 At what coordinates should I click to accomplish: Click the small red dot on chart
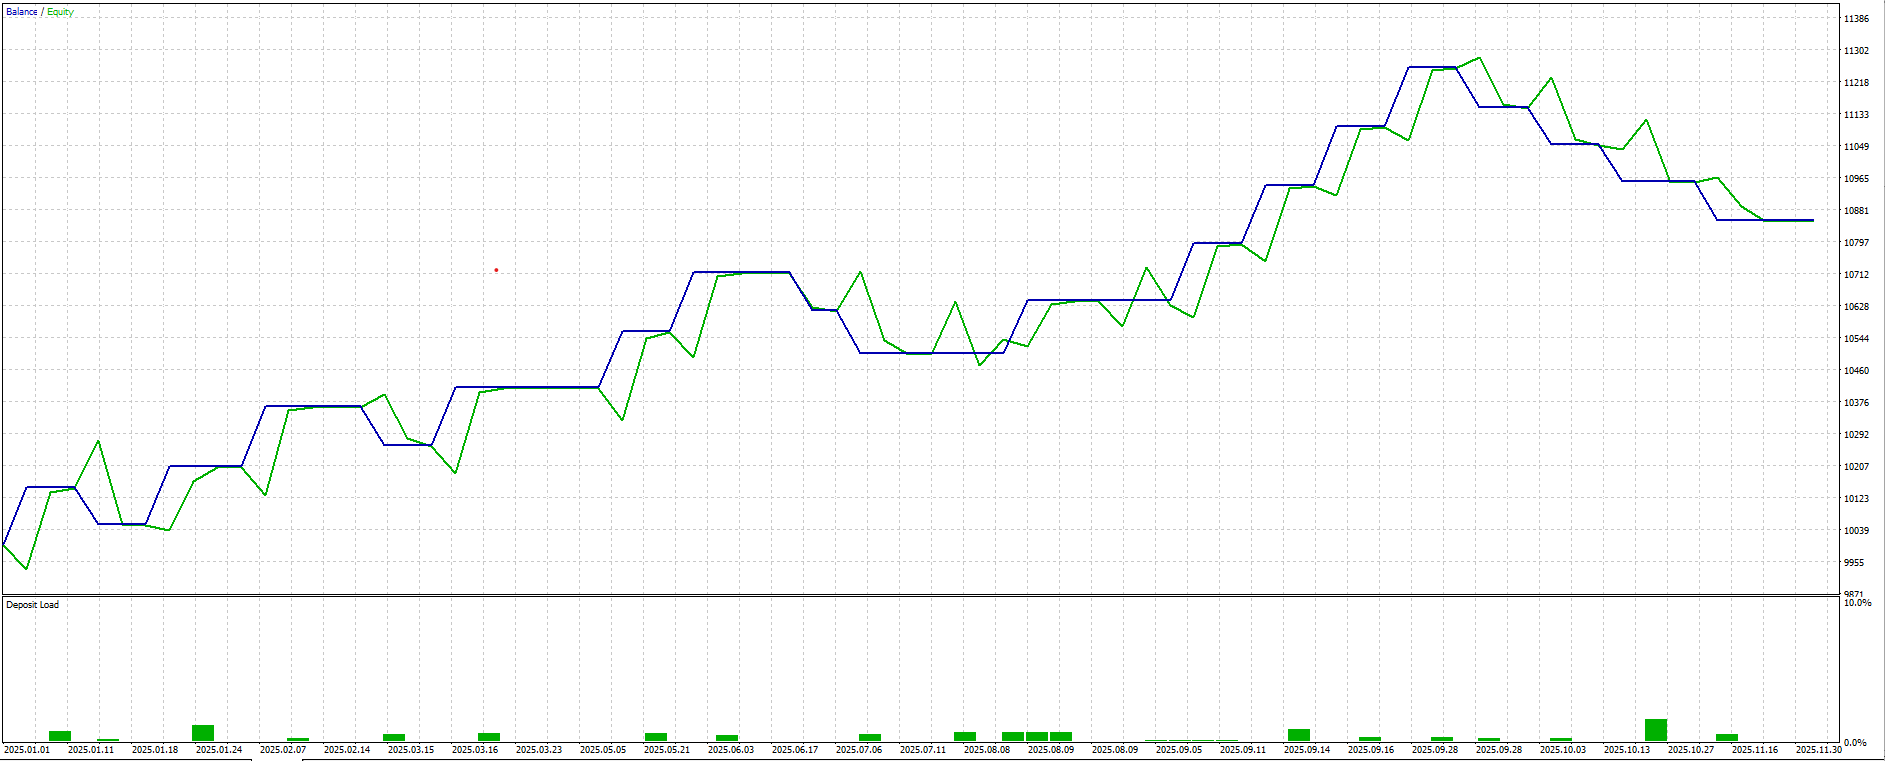point(496,270)
